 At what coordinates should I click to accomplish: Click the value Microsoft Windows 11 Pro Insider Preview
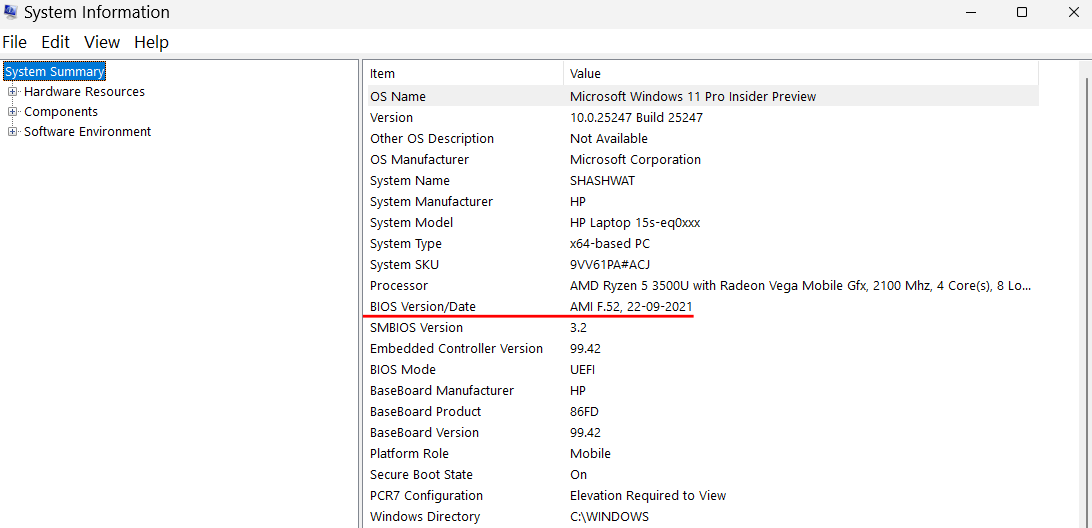(693, 96)
